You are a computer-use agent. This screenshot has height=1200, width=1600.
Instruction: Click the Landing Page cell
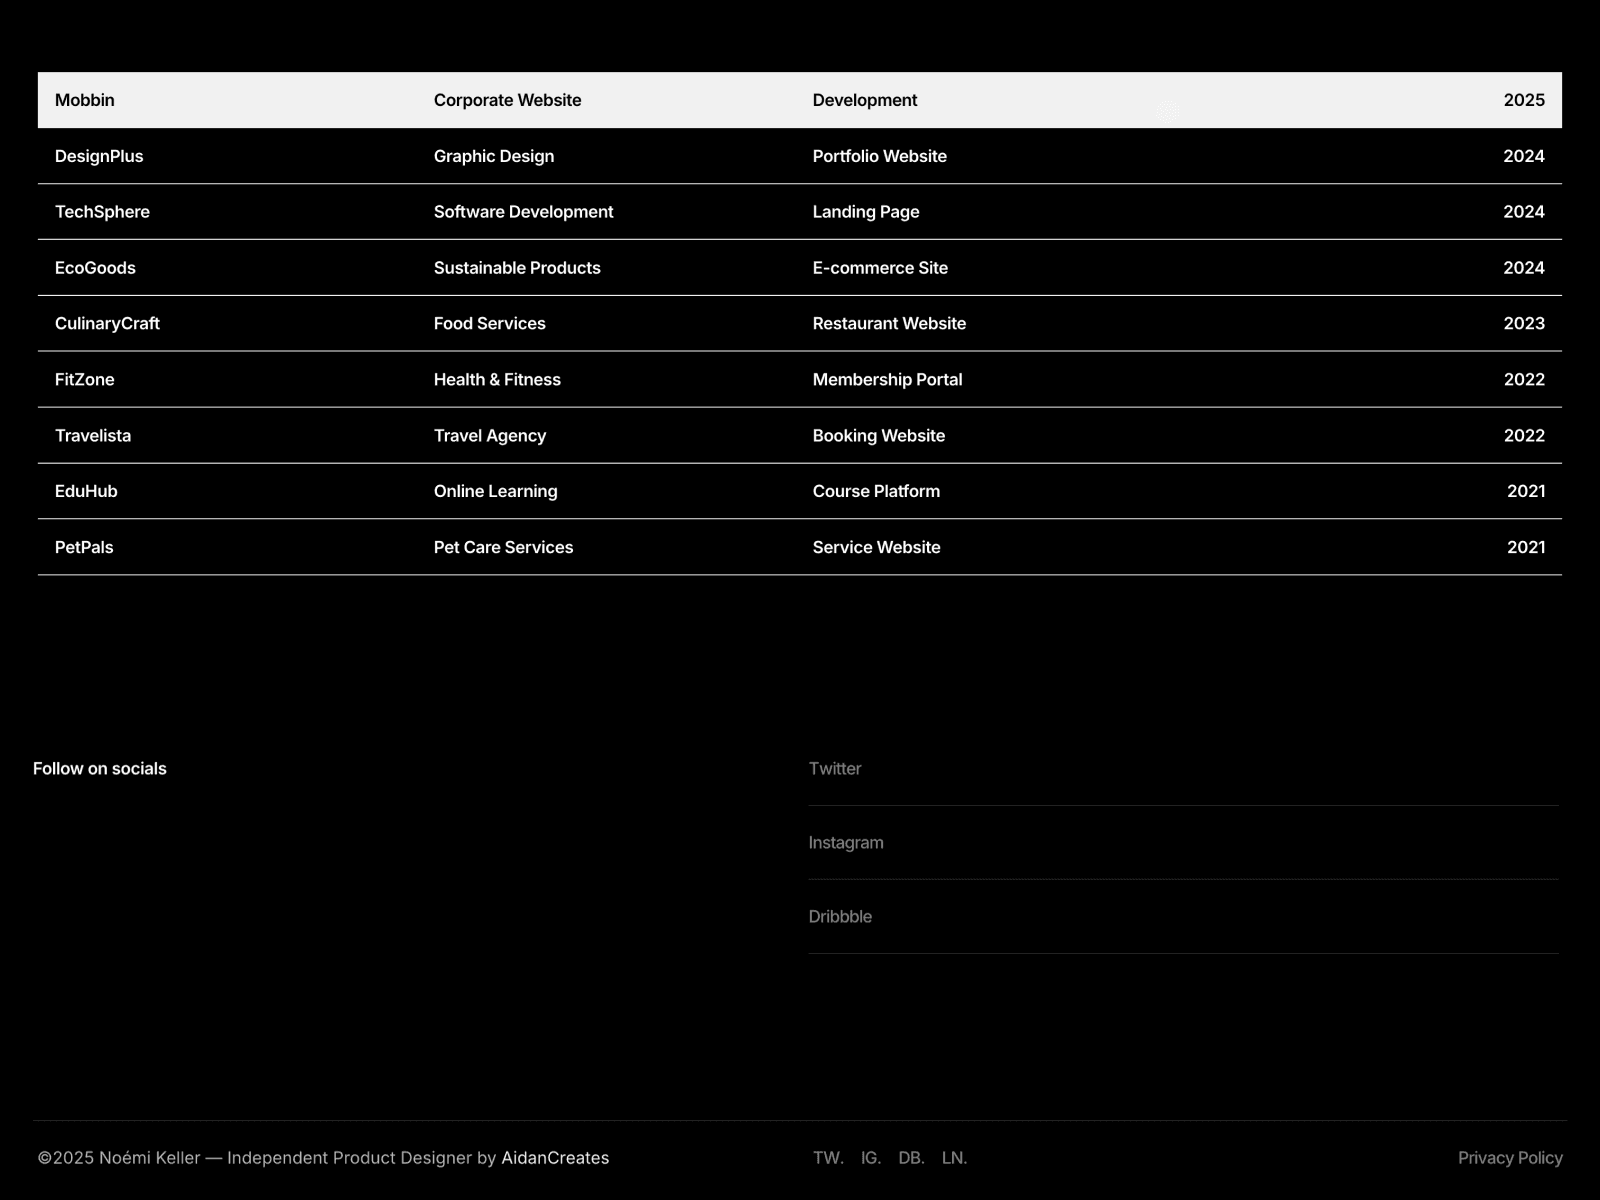coord(866,212)
